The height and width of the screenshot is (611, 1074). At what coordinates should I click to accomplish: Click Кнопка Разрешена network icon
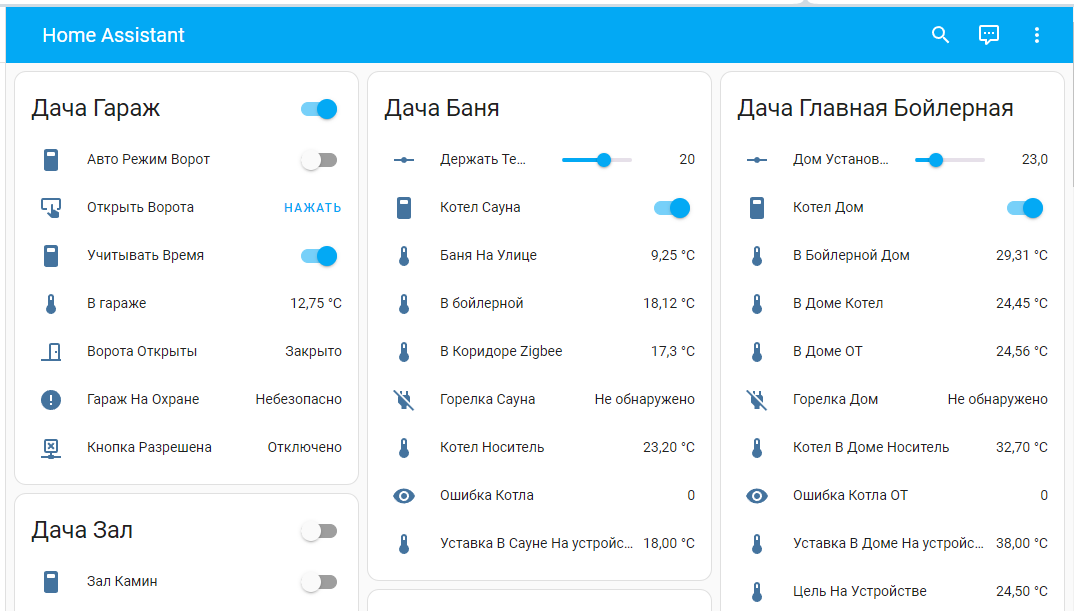[51, 448]
